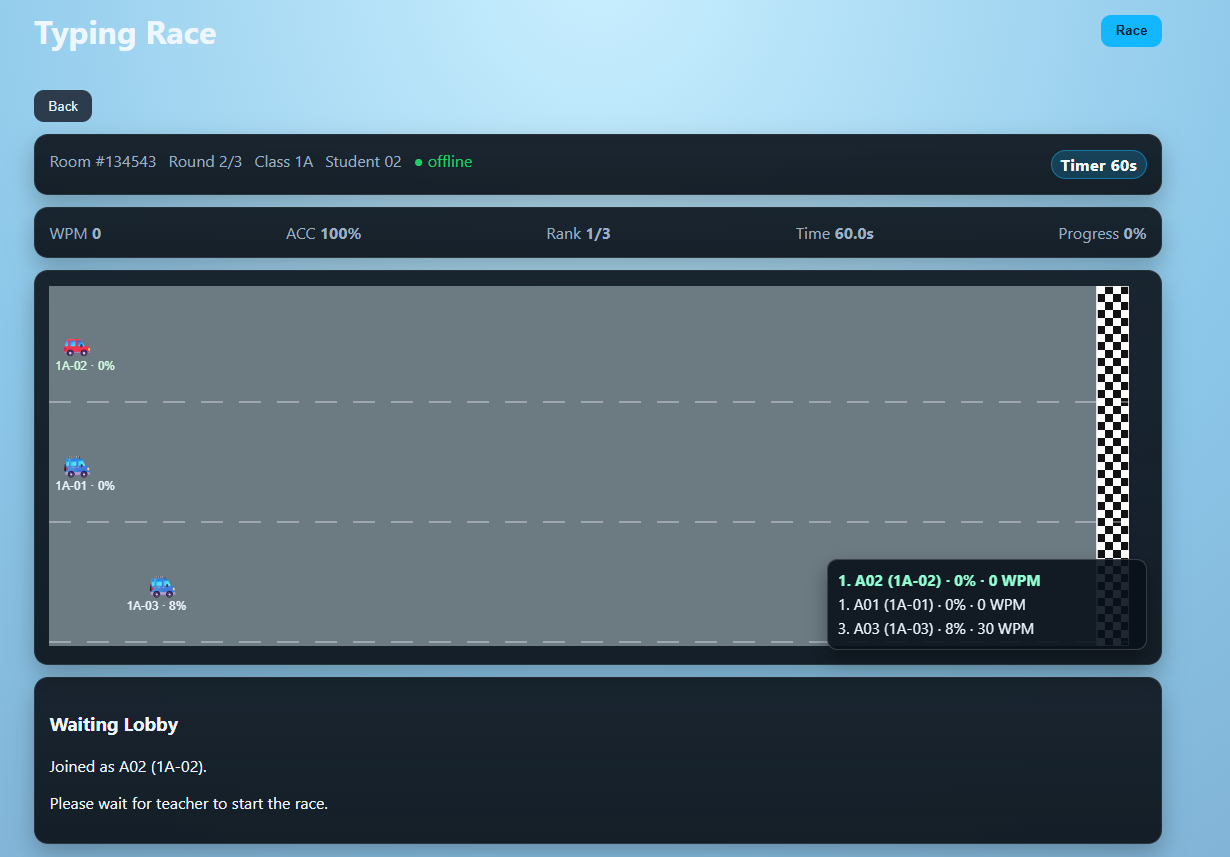Click the ACC 100% stat
Screen dimensions: 1230x857
pos(323,234)
